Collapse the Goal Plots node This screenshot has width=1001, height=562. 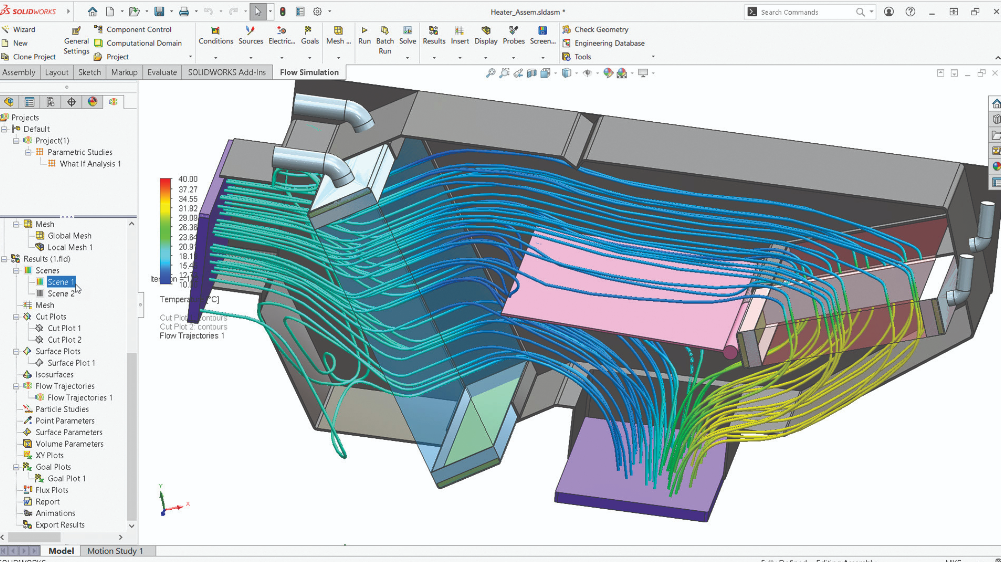pos(16,467)
